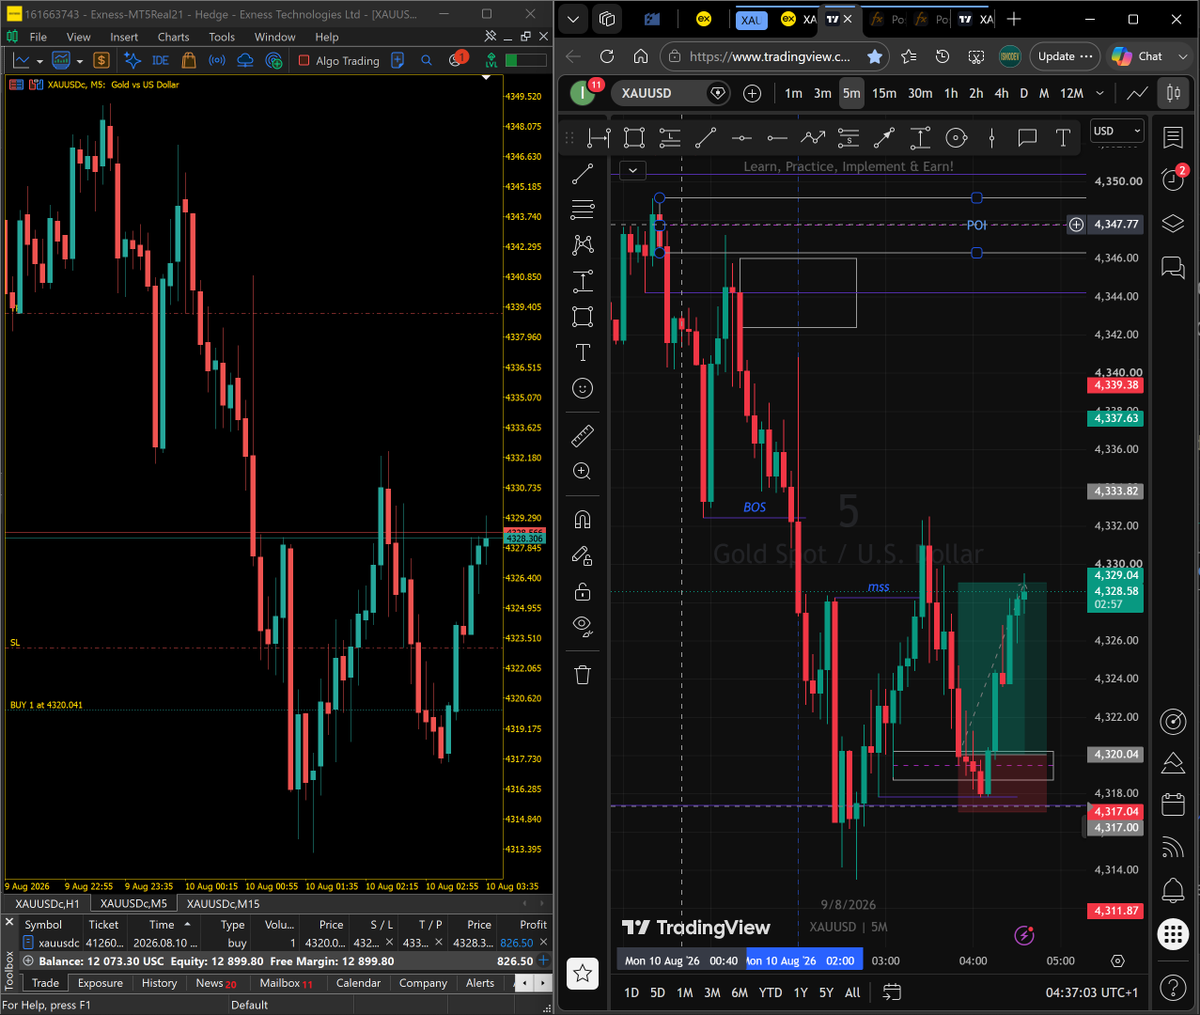Image resolution: width=1200 pixels, height=1015 pixels.
Task: Open the History tab in Toolbox
Action: pos(159,983)
